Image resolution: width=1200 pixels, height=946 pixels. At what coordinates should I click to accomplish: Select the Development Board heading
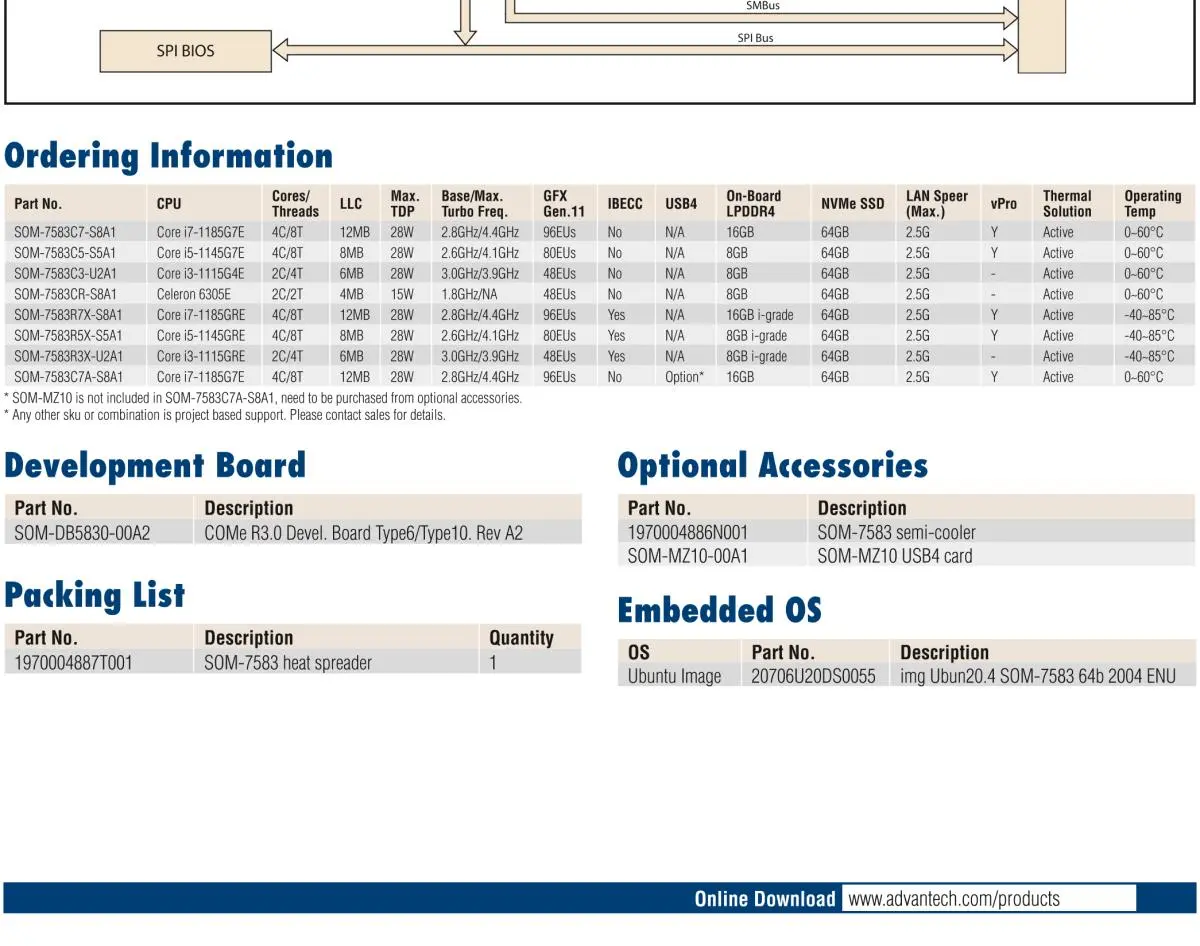[x=155, y=466]
